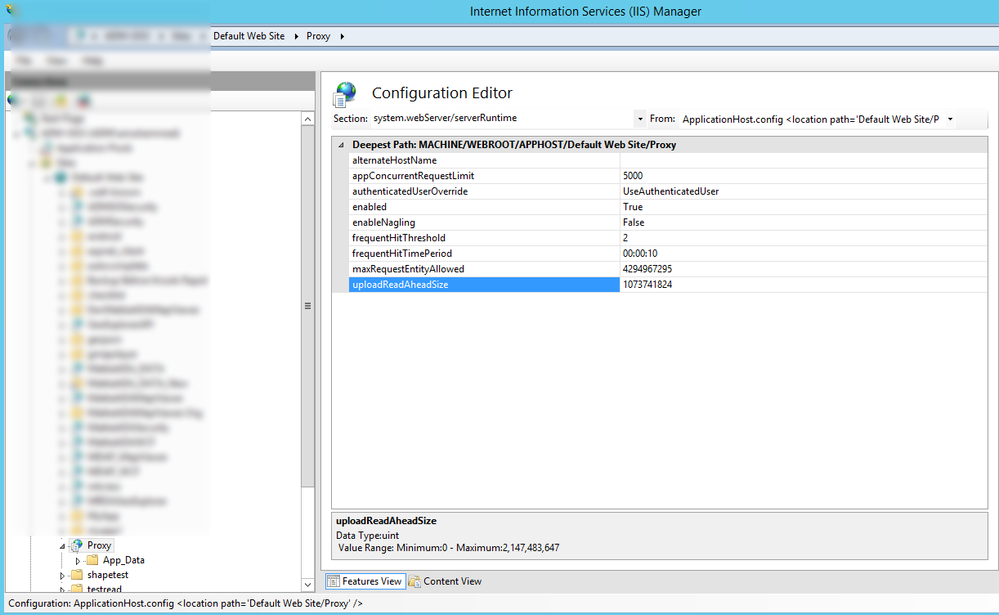Click the status bar Configuration text
This screenshot has height=615, width=999.
click(185, 604)
